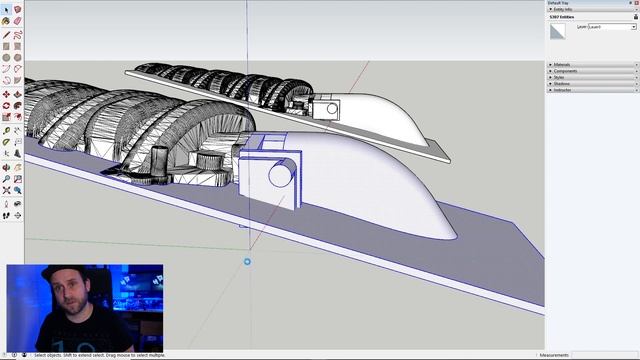Pick the Line pencil tool
The width and height of the screenshot is (640, 360).
click(6, 35)
